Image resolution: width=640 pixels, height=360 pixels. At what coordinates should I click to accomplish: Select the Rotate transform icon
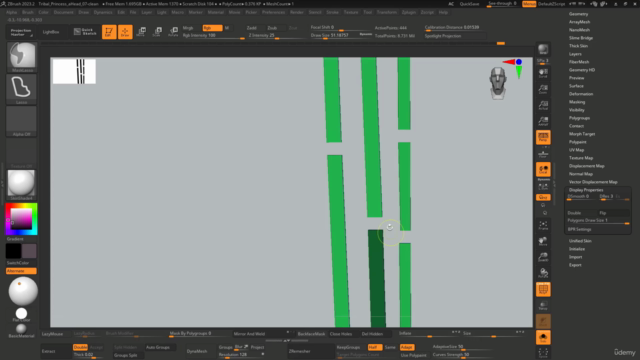[x=173, y=32]
